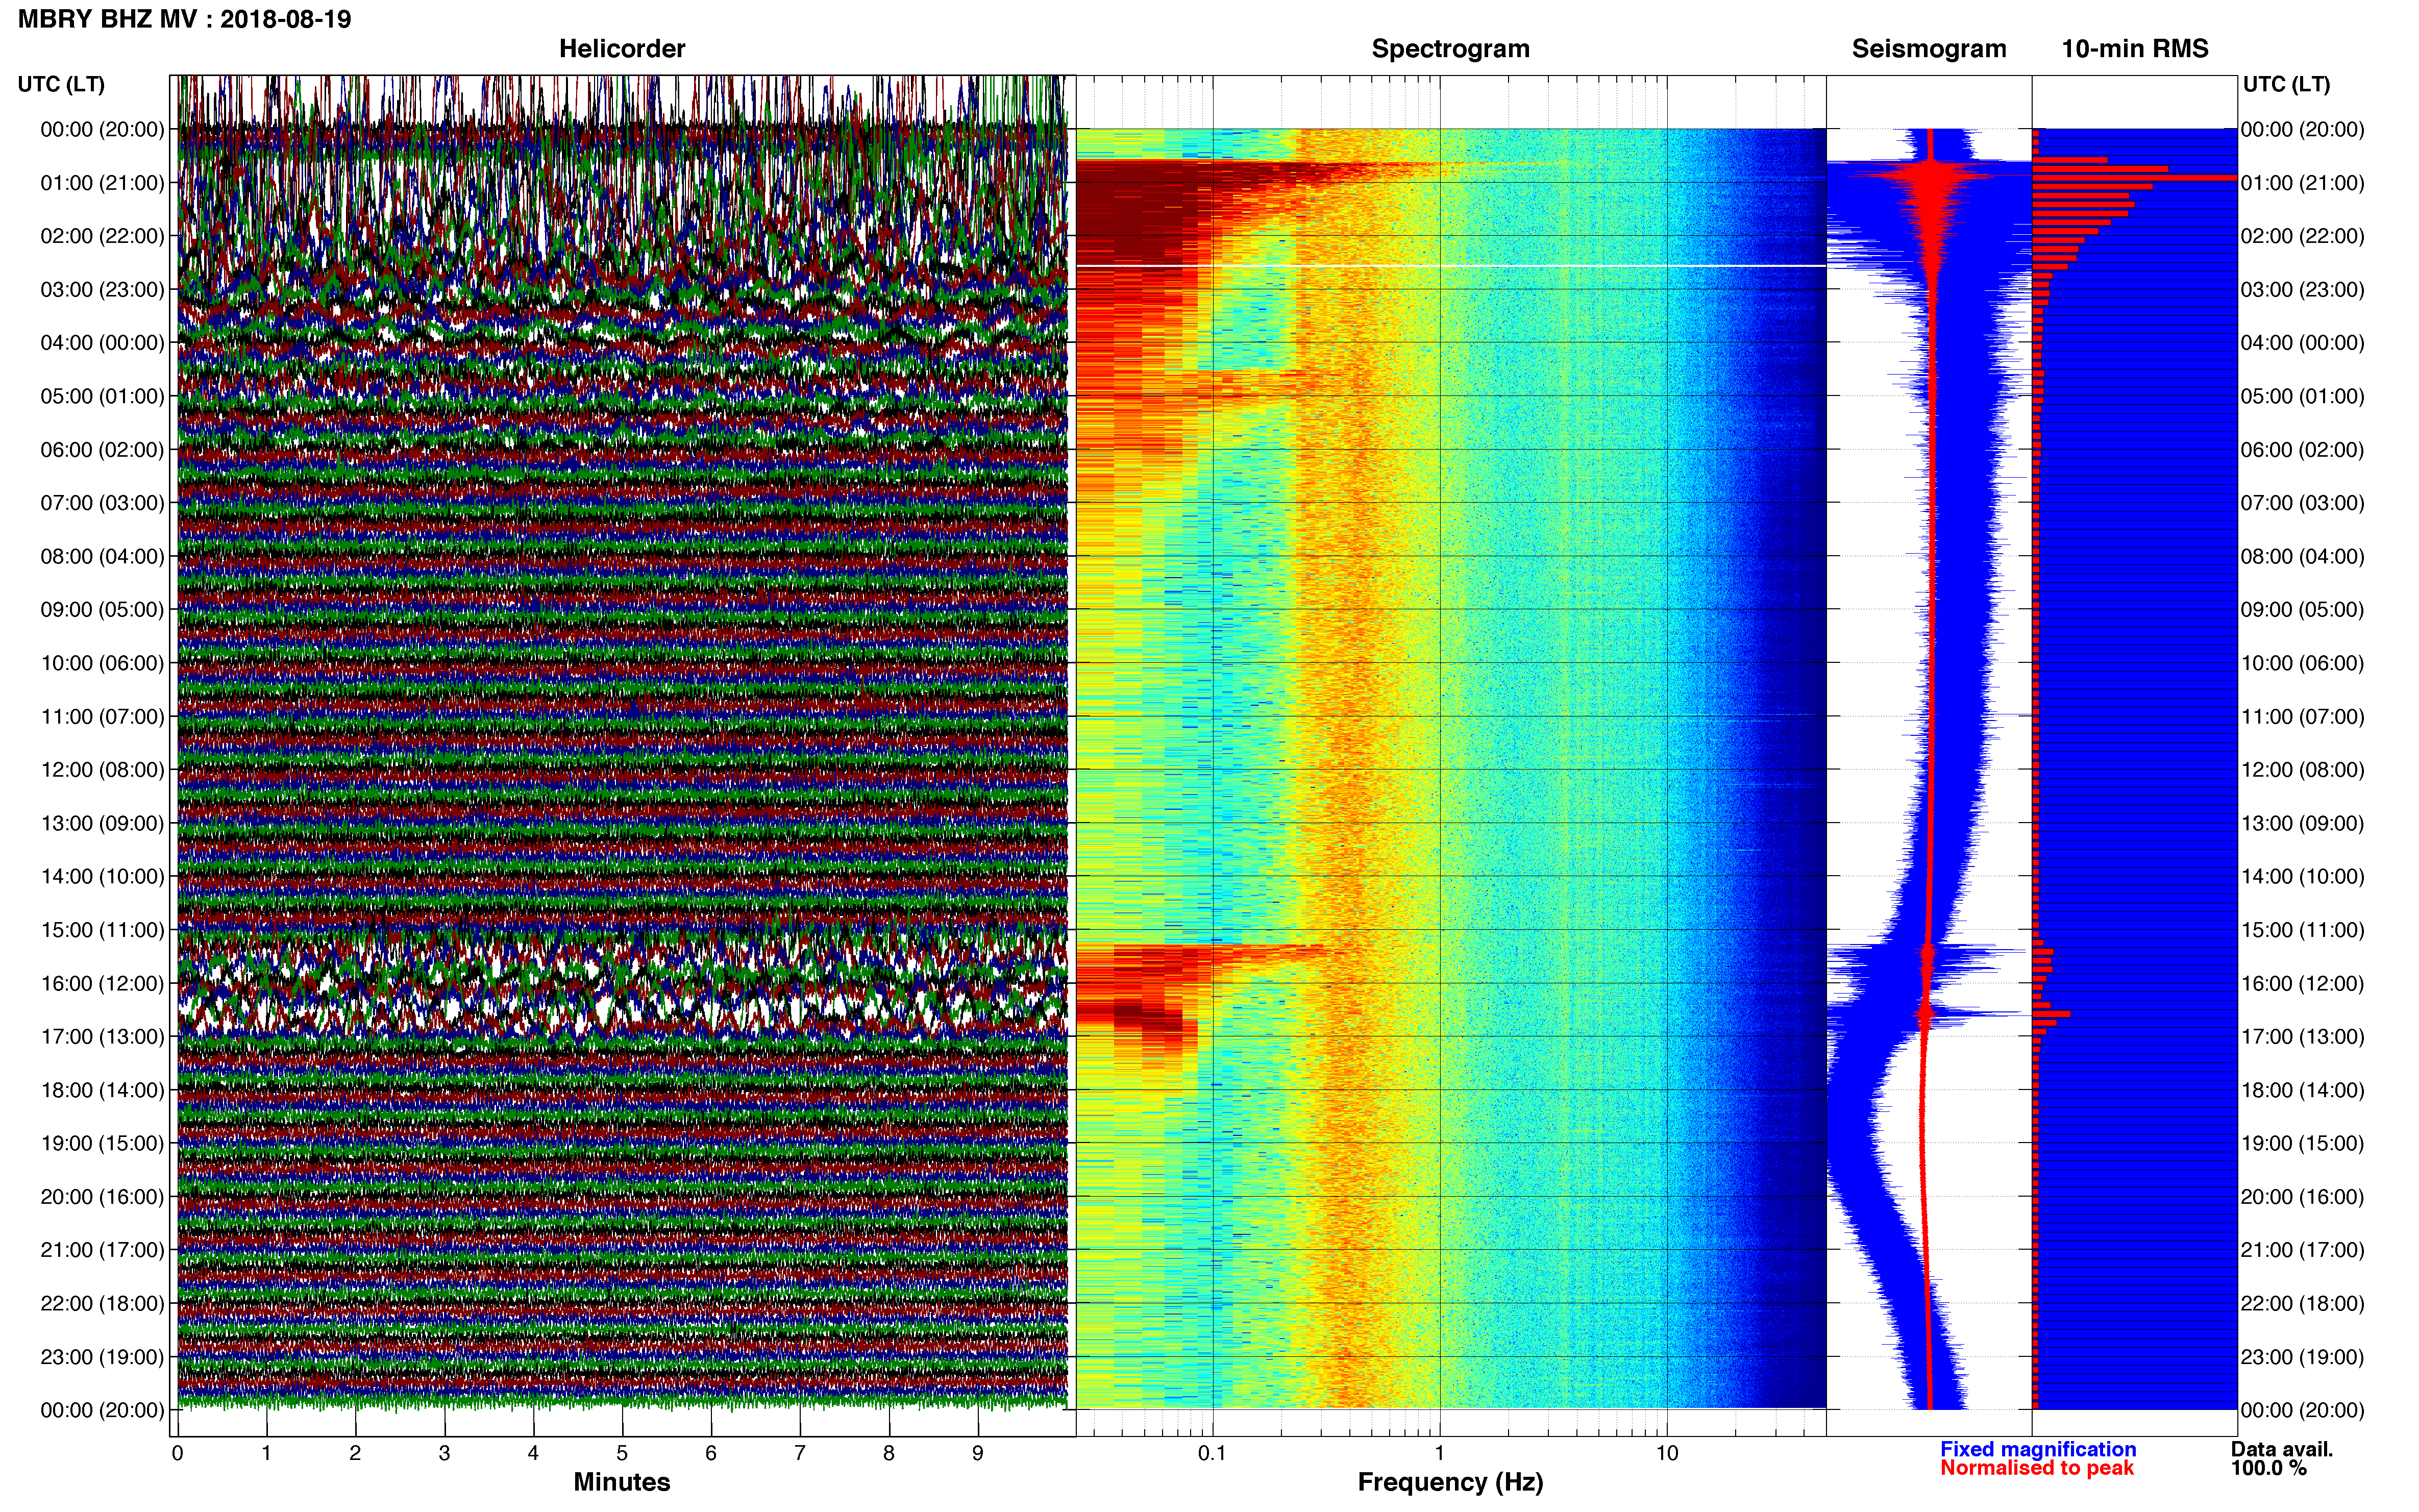Click the white data-gap line in the spectrogram
The height and width of the screenshot is (1512, 2419).
[x=1450, y=266]
